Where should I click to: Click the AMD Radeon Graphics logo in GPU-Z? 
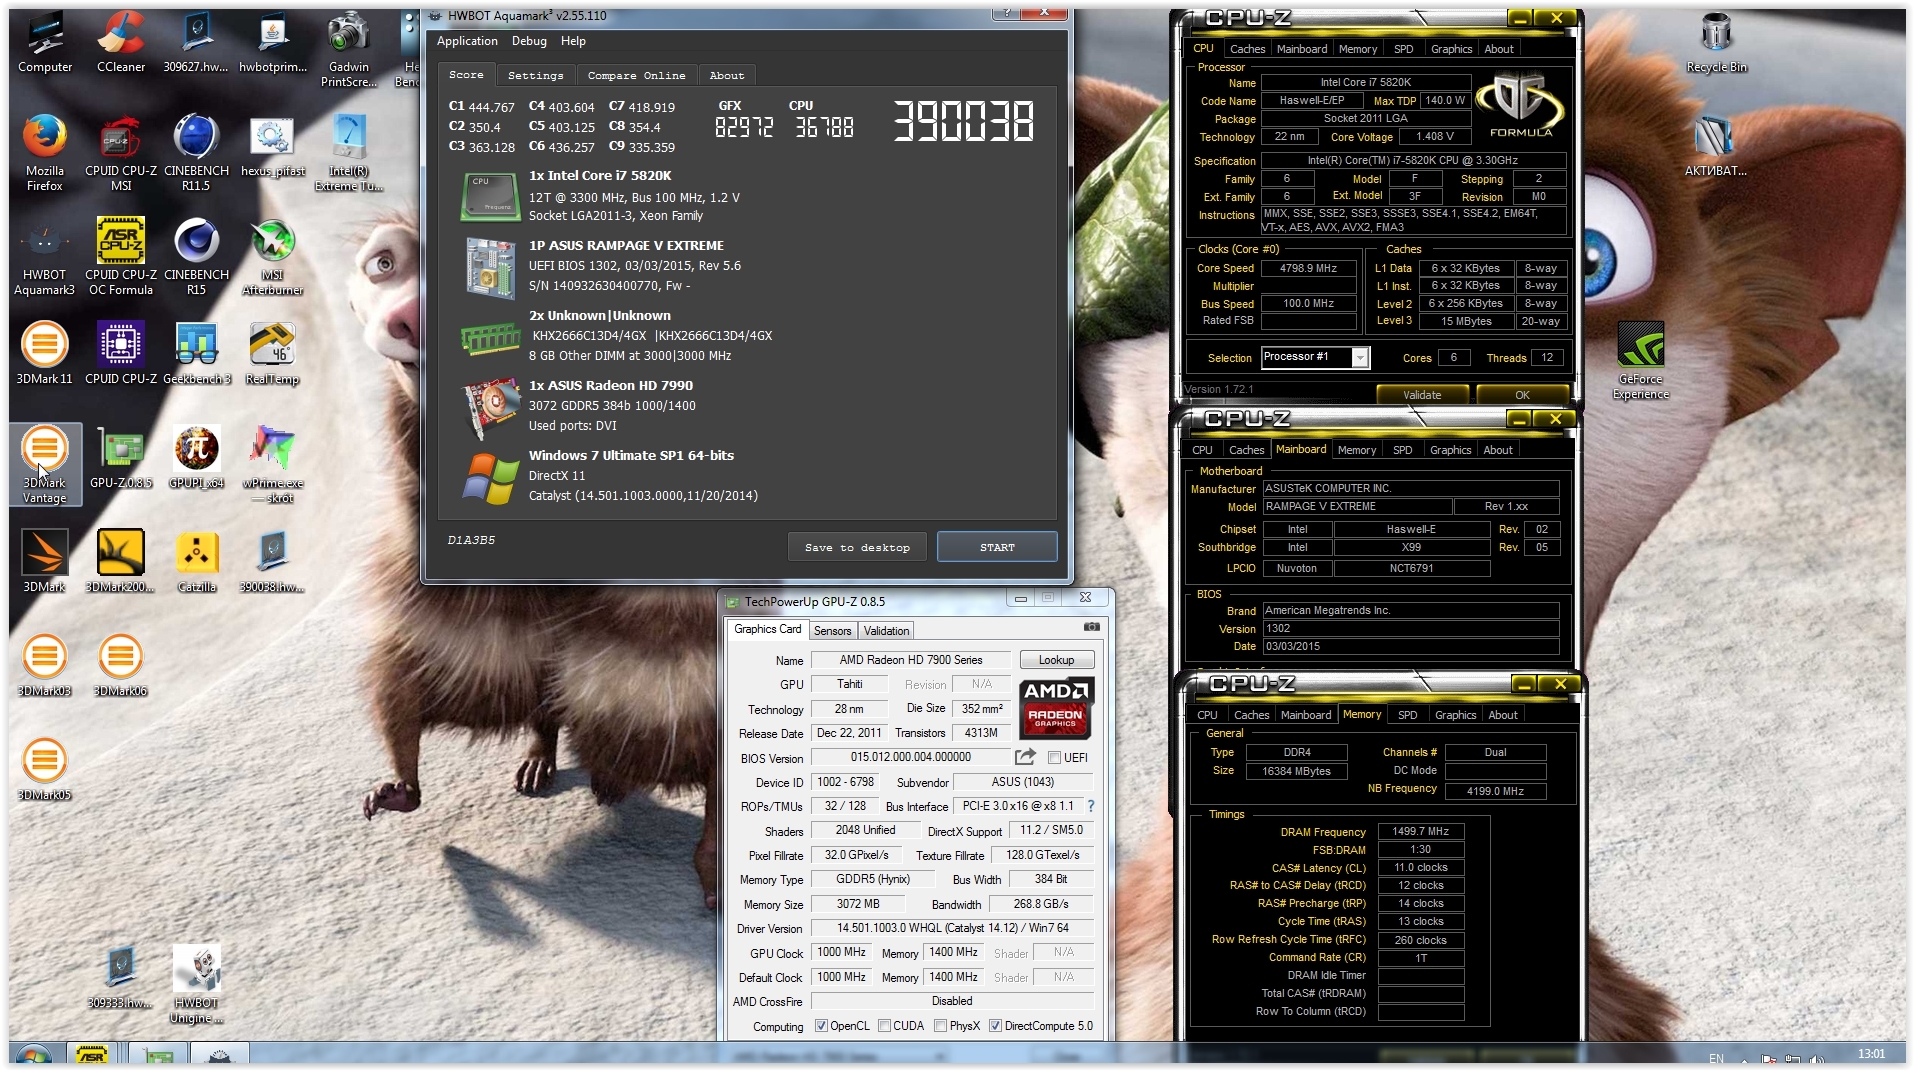(1056, 707)
